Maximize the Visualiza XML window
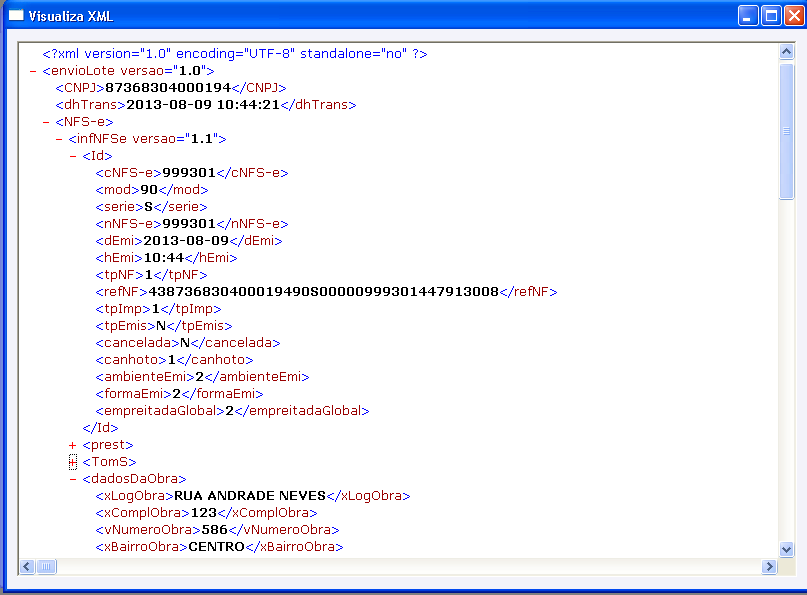Viewport: 807px width, 595px height. (771, 16)
